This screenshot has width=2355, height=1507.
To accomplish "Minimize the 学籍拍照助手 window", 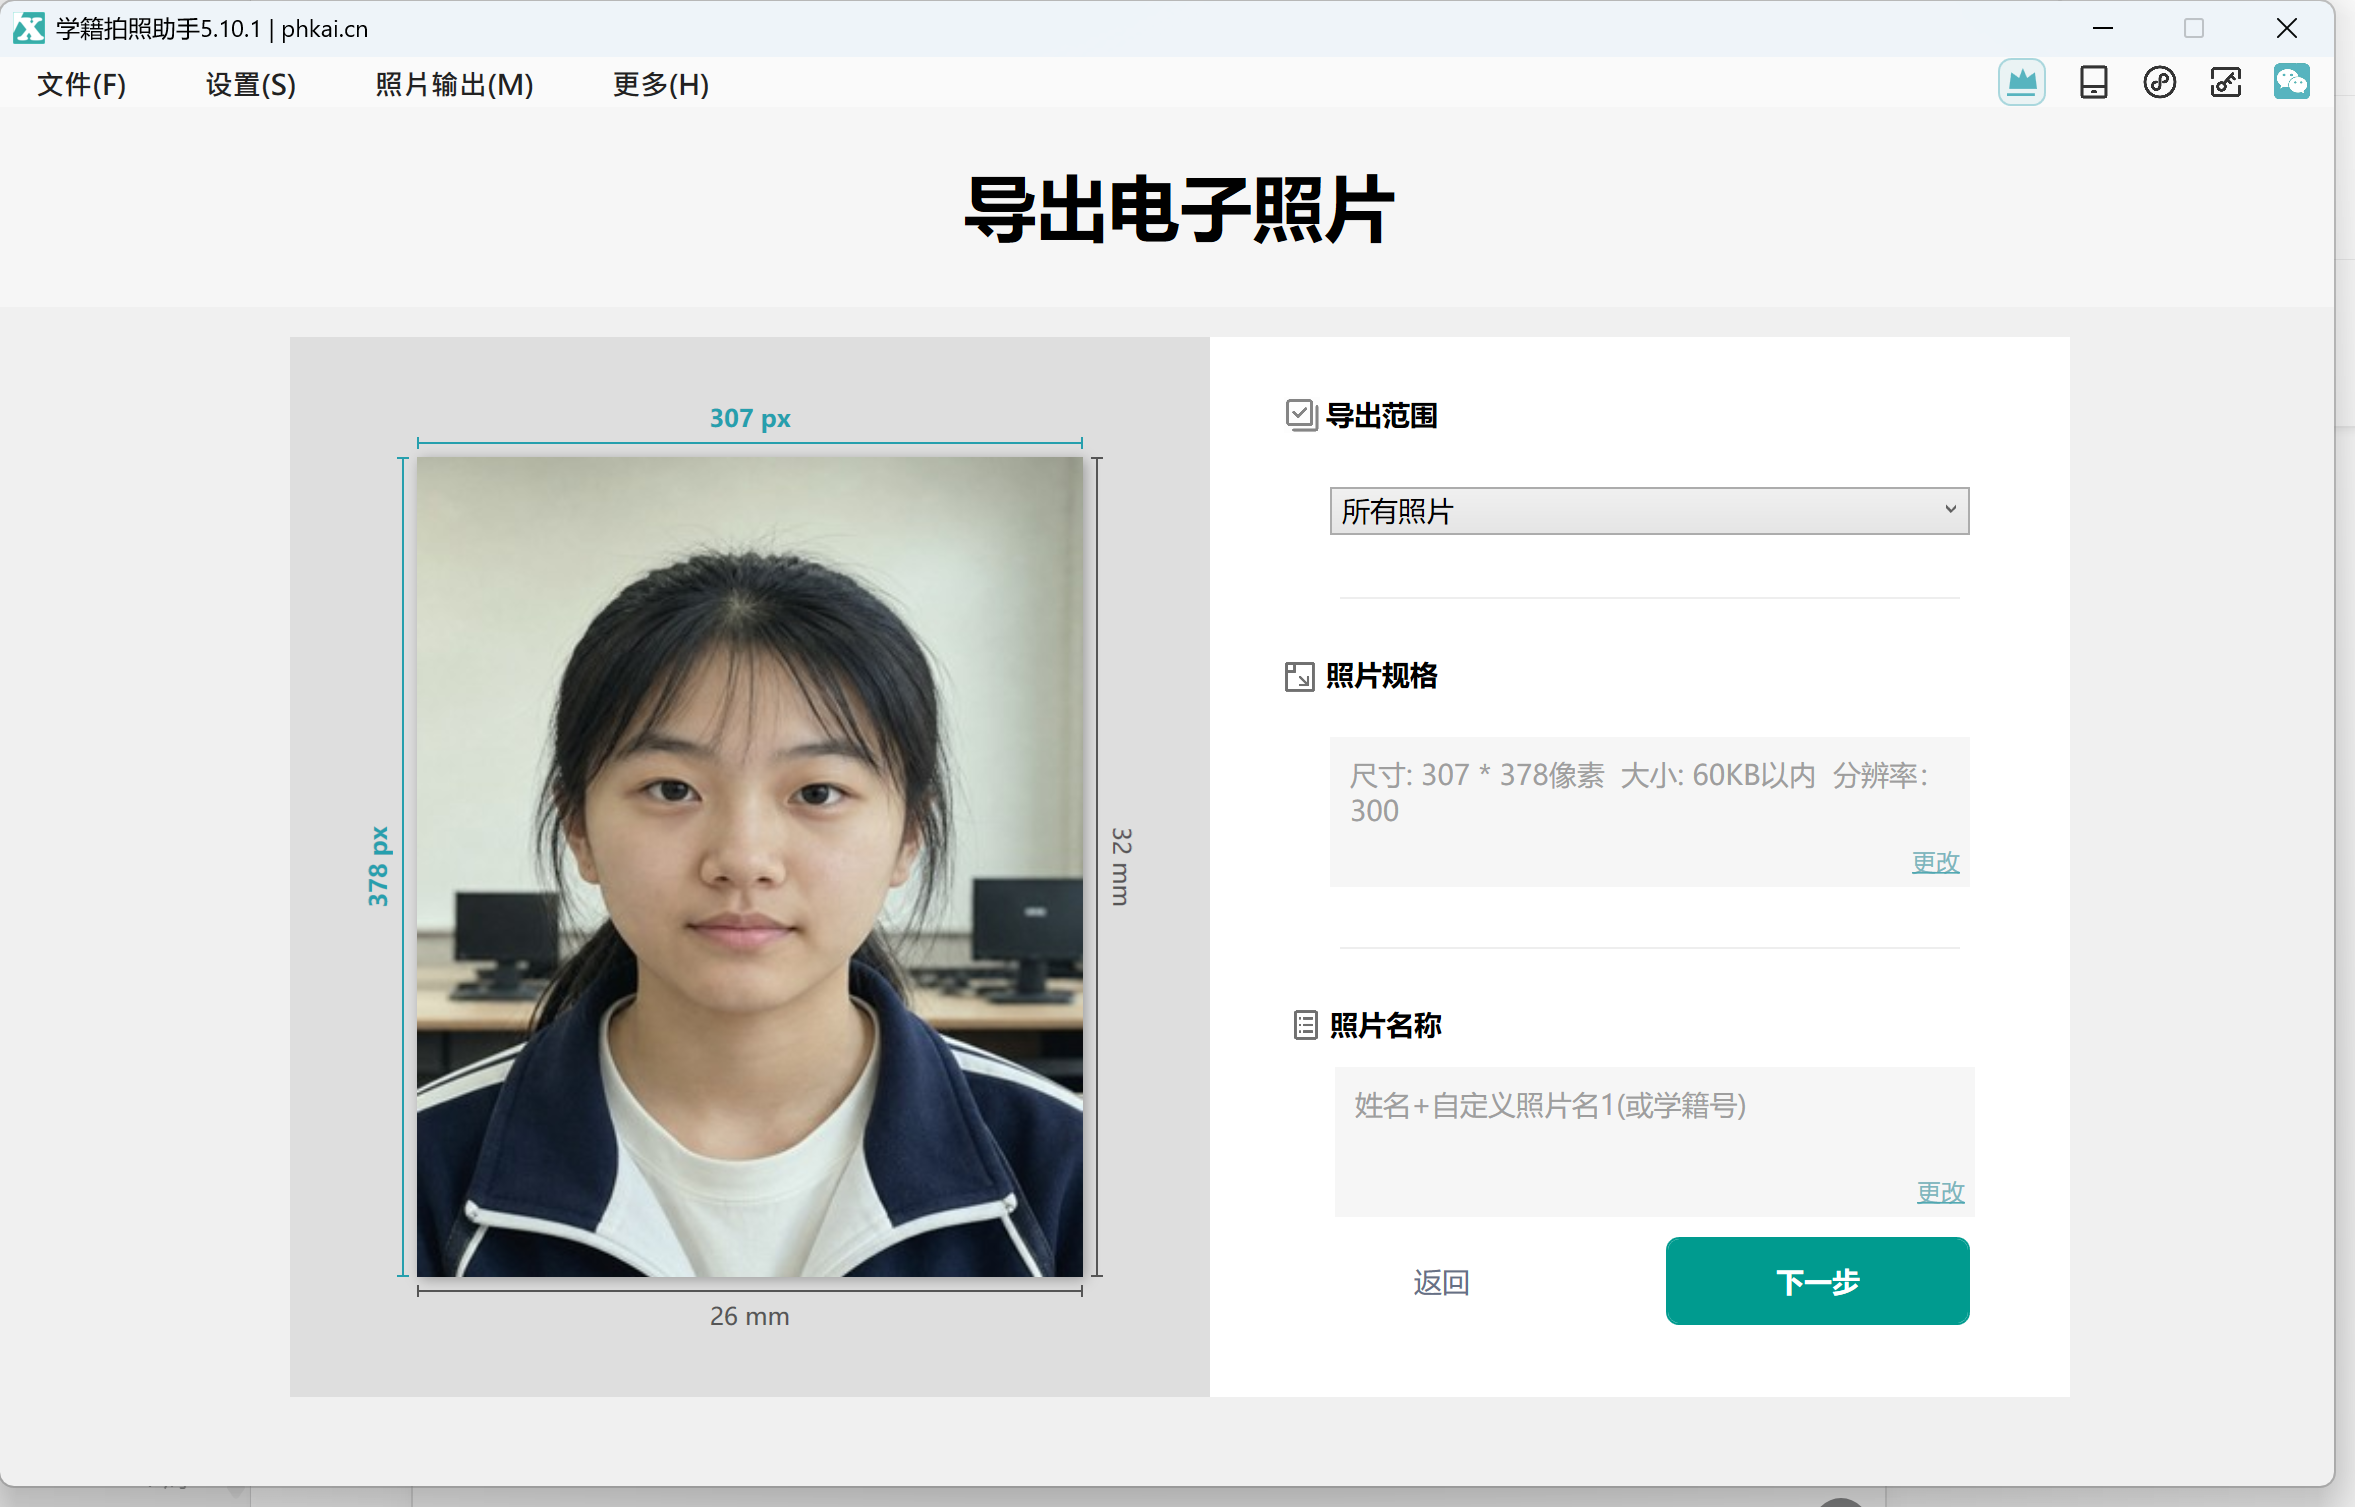I will (2102, 28).
